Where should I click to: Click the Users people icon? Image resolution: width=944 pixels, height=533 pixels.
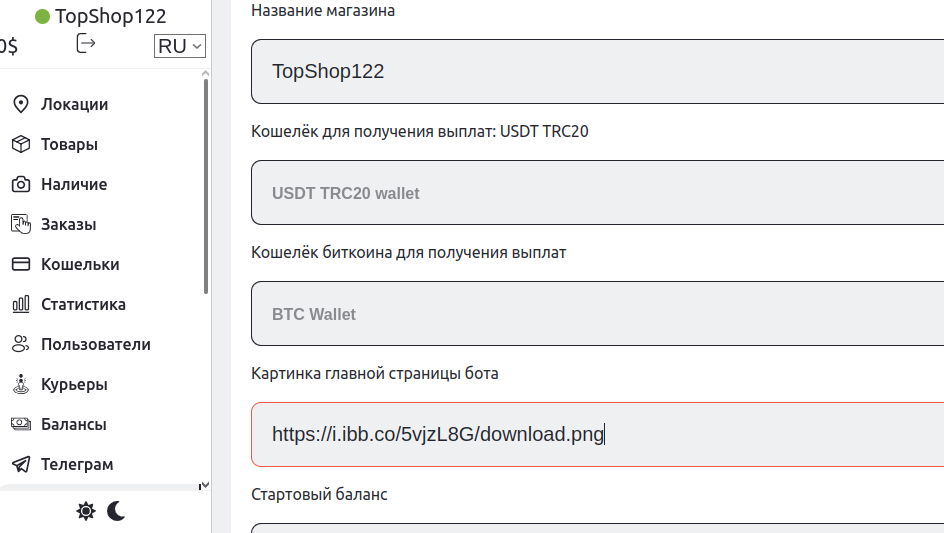pos(20,344)
